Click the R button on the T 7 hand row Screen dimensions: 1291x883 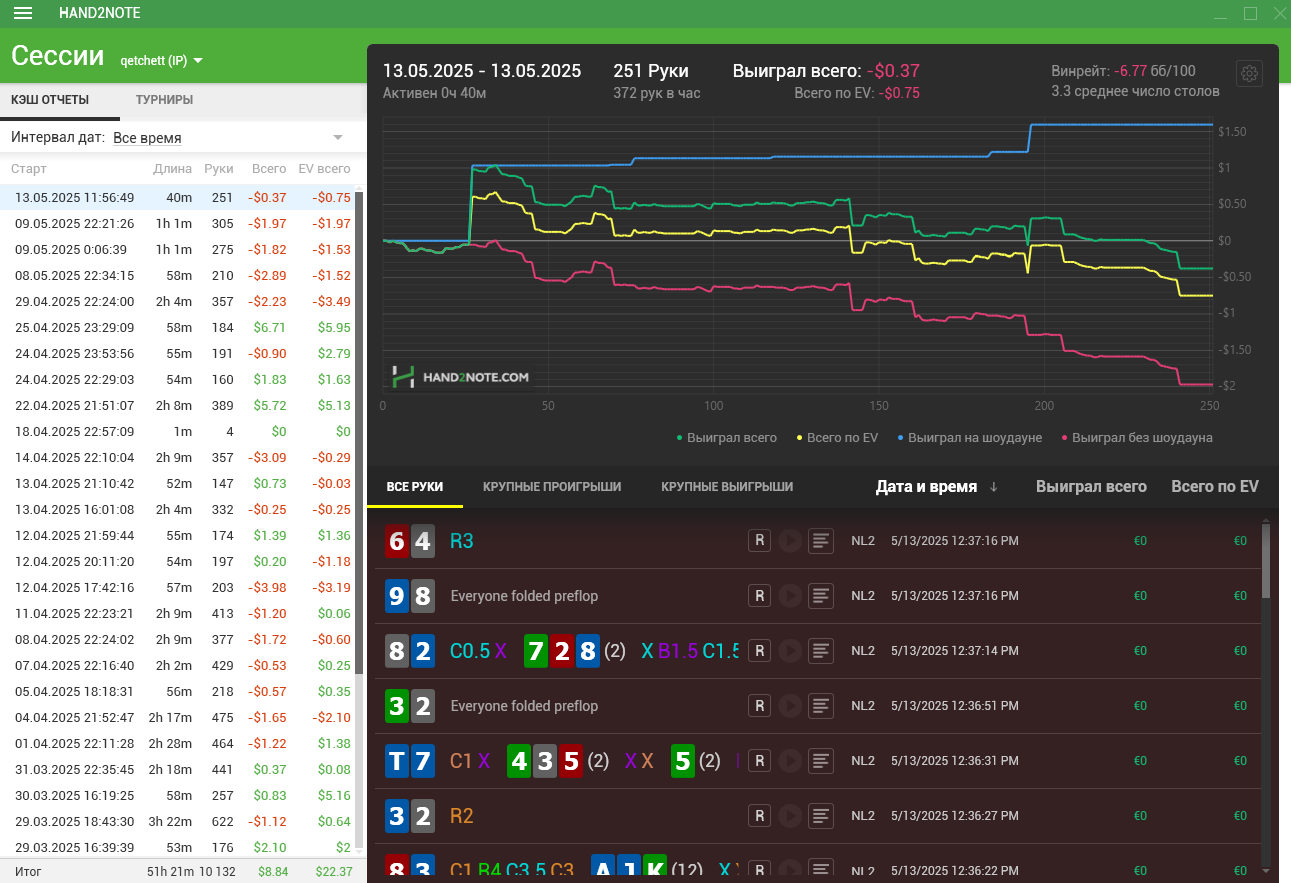(759, 761)
